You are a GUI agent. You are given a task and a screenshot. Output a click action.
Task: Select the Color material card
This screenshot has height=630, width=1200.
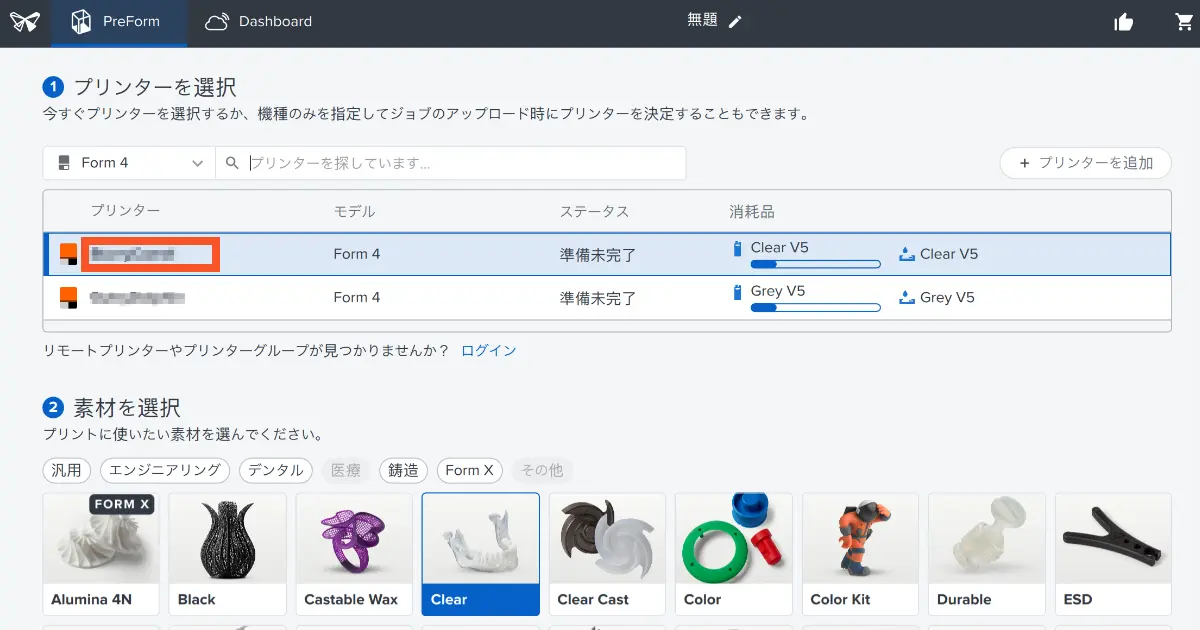(734, 554)
